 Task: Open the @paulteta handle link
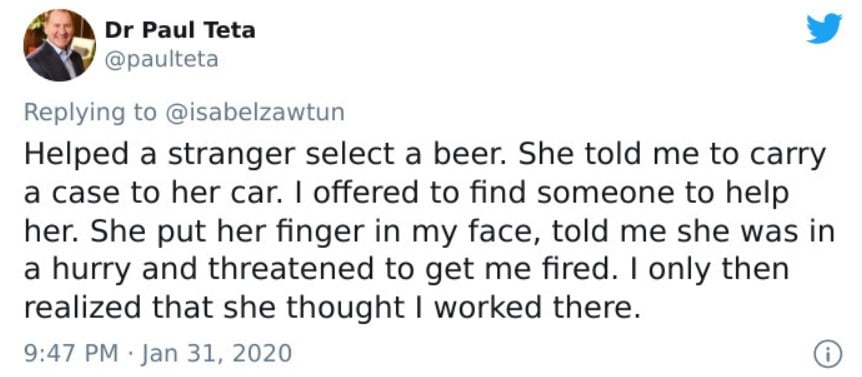point(161,59)
